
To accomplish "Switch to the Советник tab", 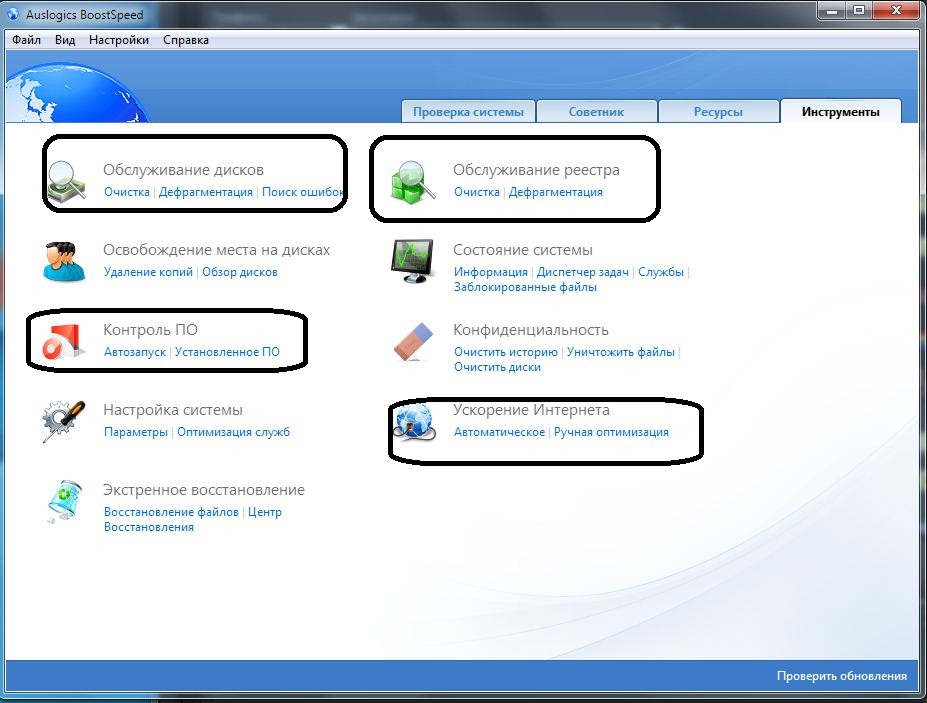I will click(x=597, y=112).
